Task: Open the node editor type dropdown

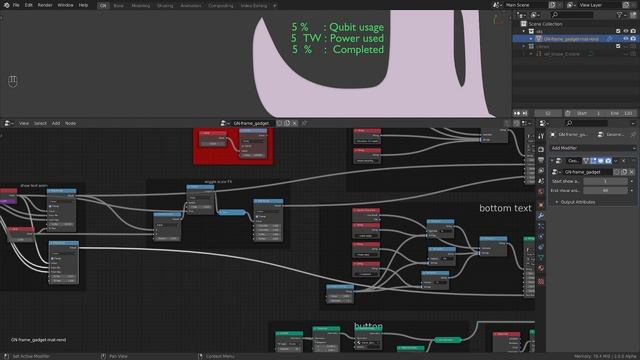Action: [9, 123]
